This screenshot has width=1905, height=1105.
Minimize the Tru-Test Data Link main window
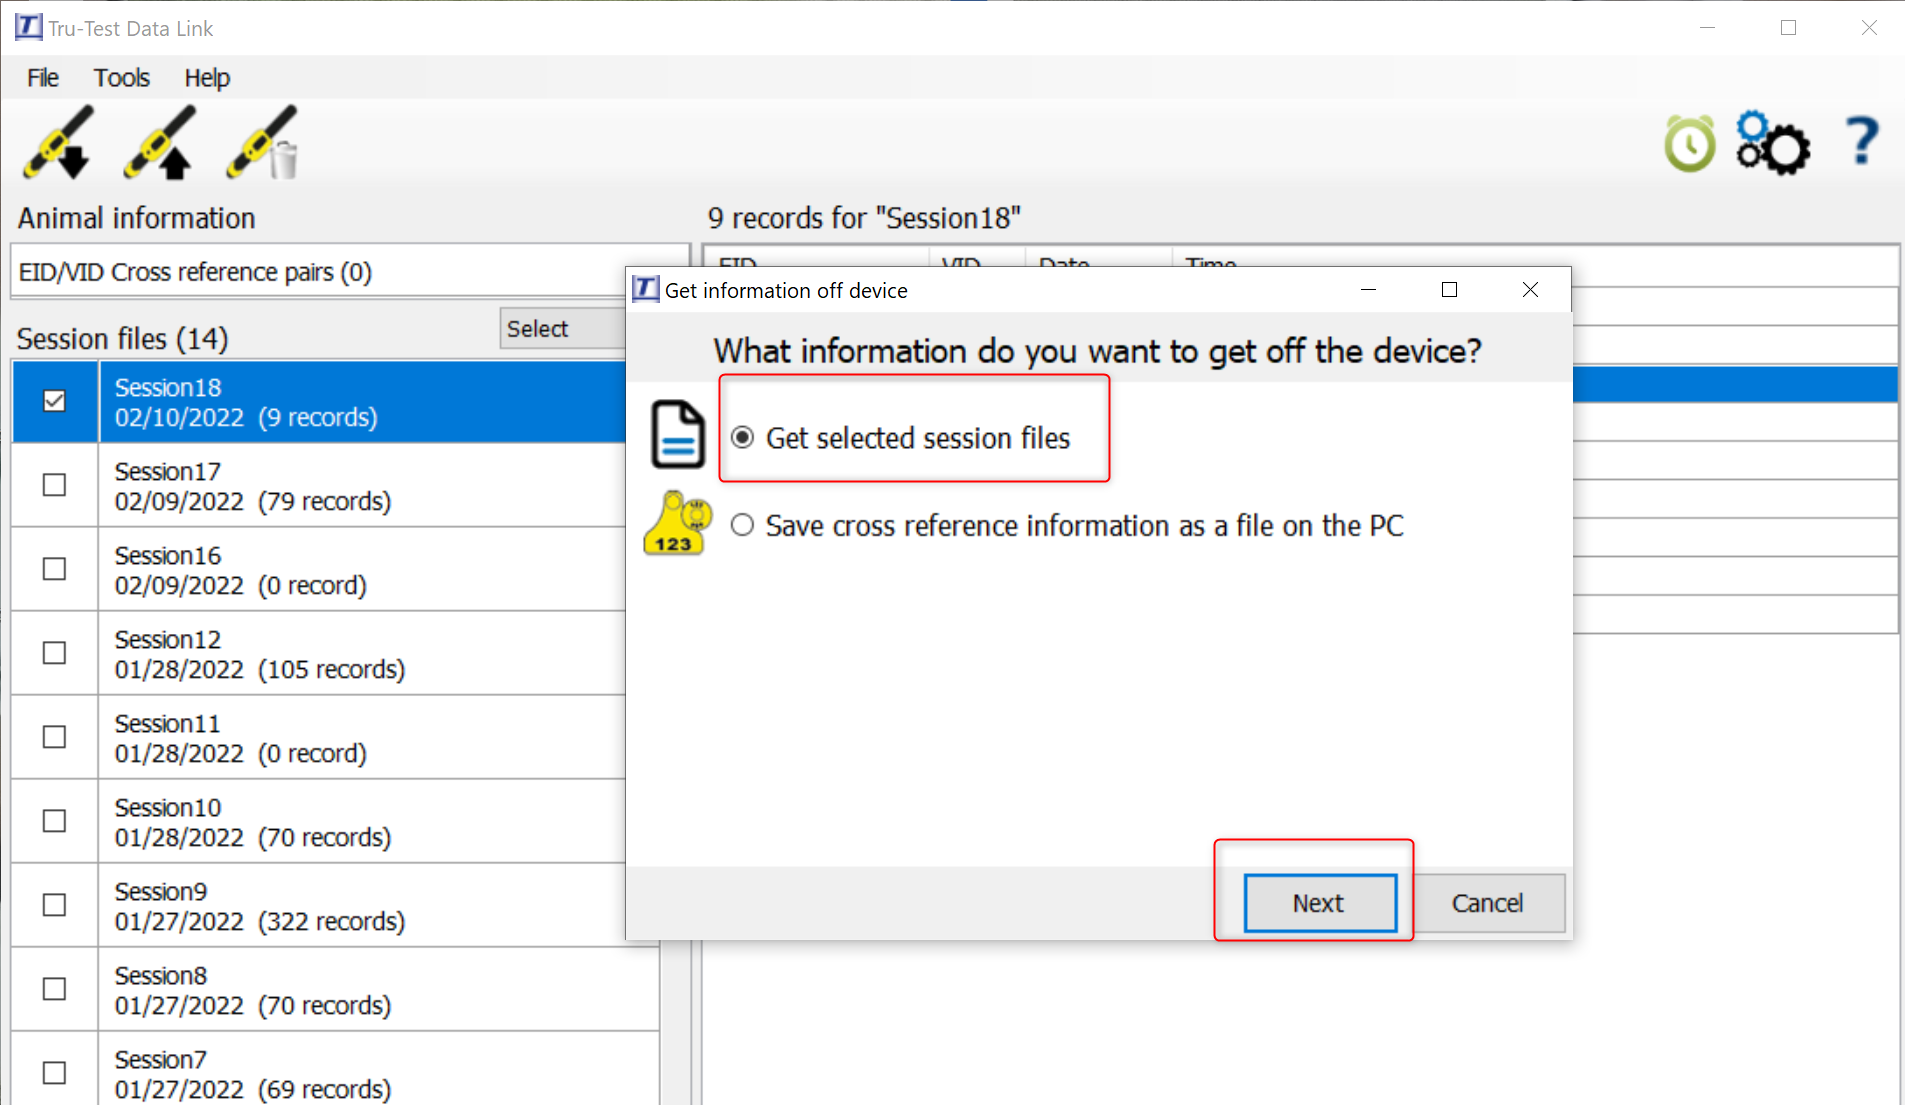point(1708,28)
